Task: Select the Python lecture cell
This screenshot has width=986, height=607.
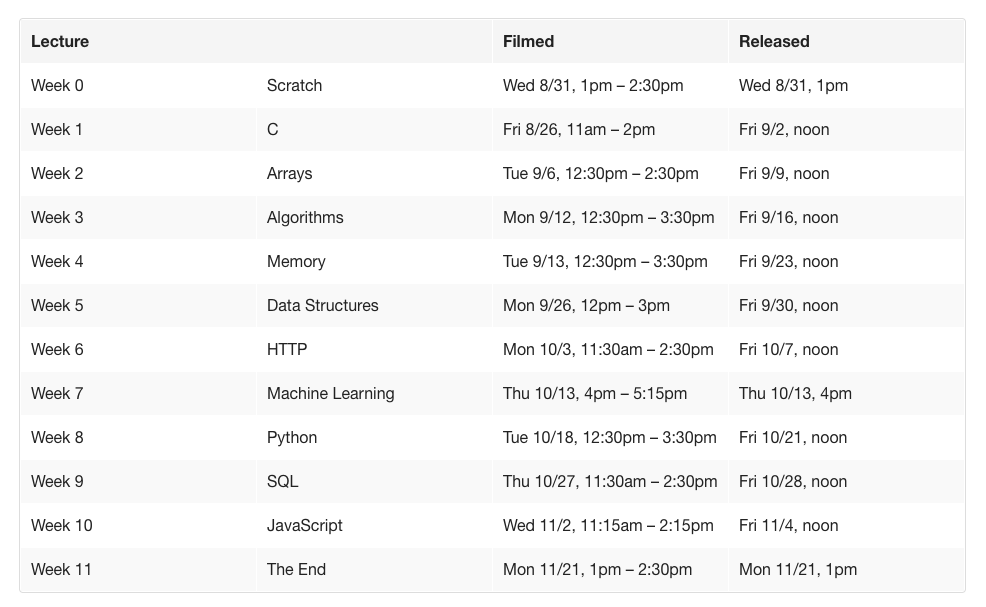Action: (292, 437)
